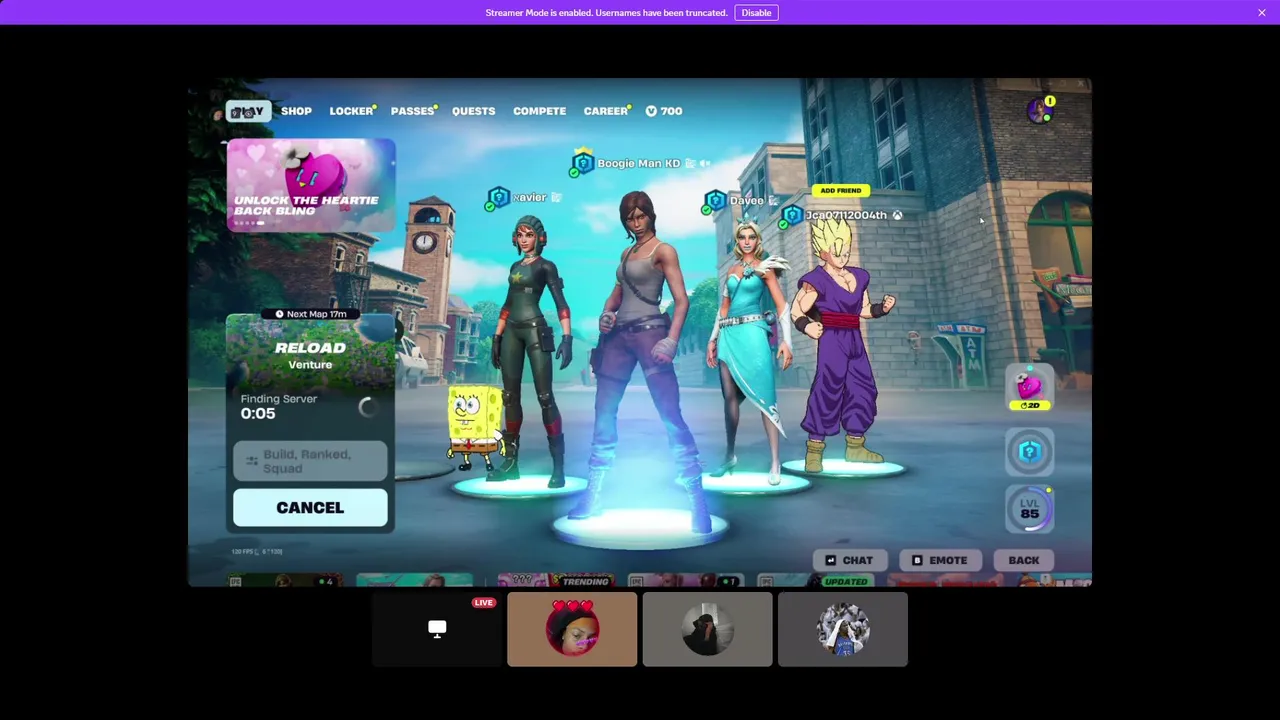
Task: Open the profile avatar menu in top right
Action: pyautogui.click(x=1041, y=109)
